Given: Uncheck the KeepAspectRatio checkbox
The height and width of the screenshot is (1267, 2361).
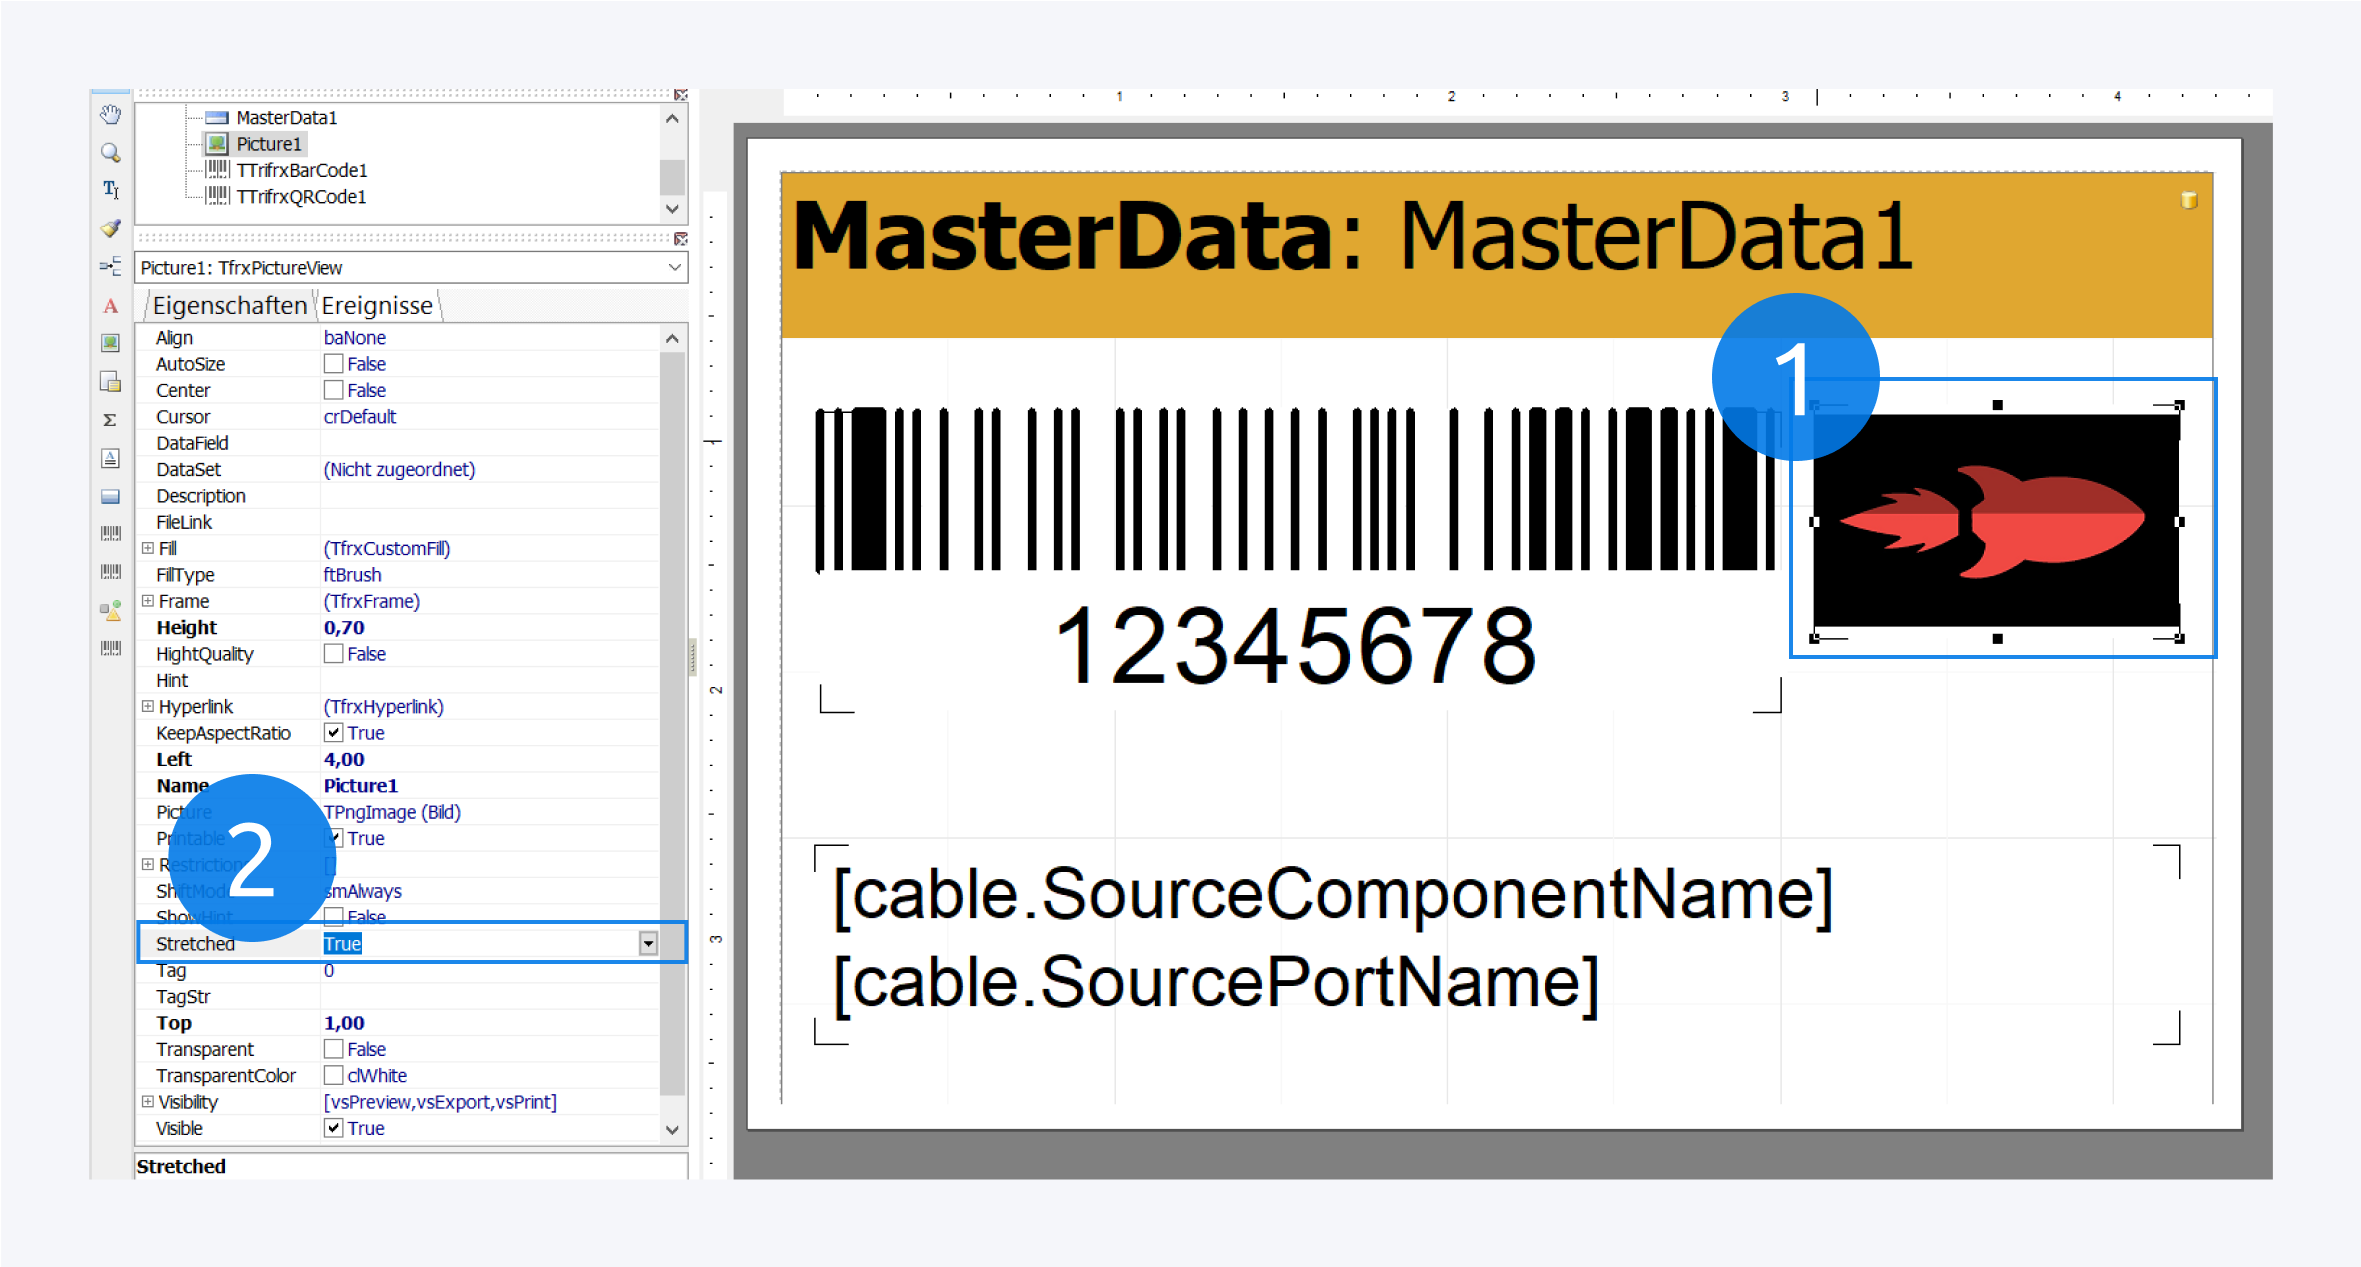Looking at the screenshot, I should (334, 733).
